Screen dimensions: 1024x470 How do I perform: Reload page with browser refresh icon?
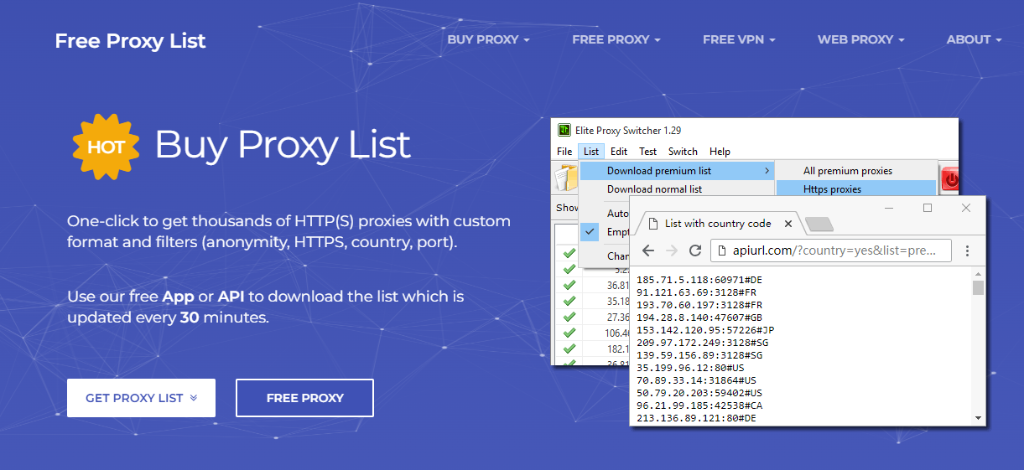coord(696,251)
